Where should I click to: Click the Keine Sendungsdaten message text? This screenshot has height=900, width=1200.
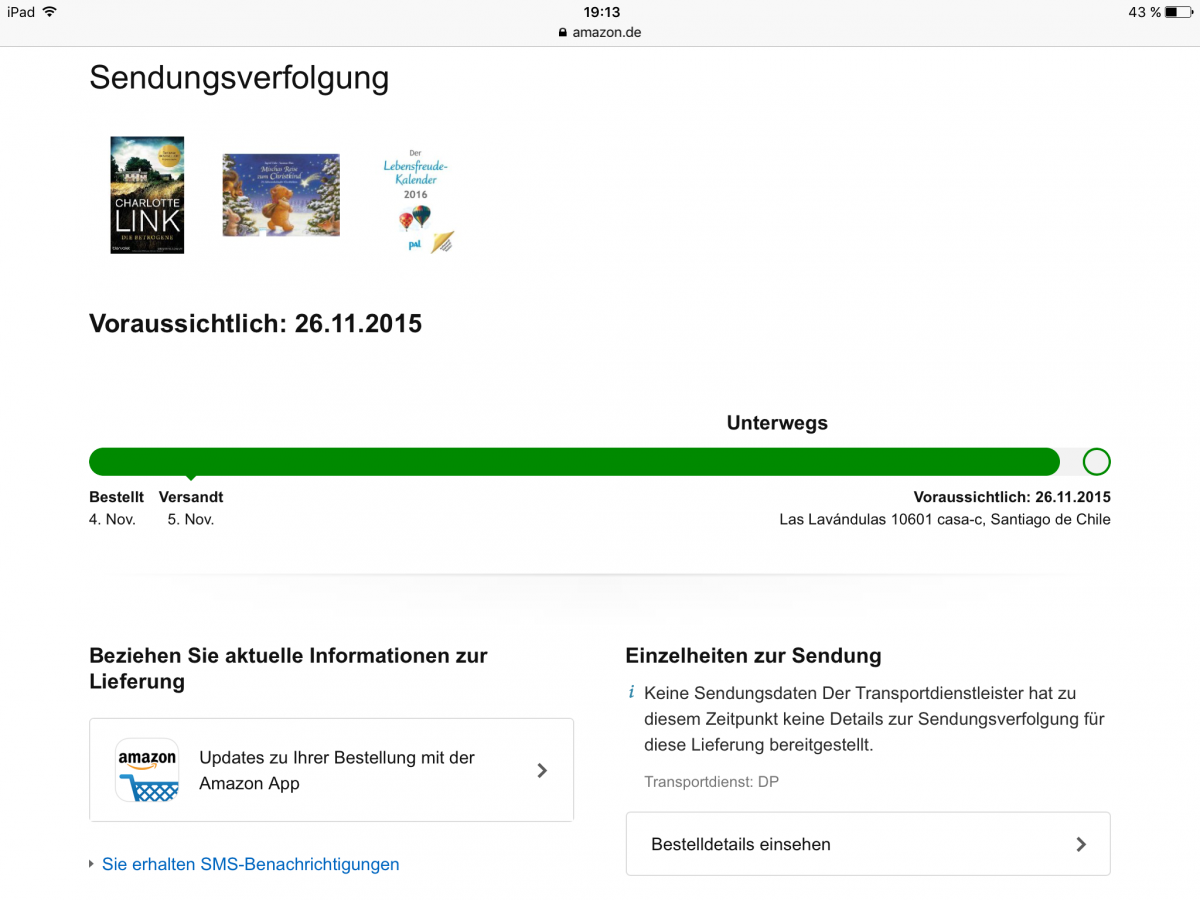[x=874, y=719]
